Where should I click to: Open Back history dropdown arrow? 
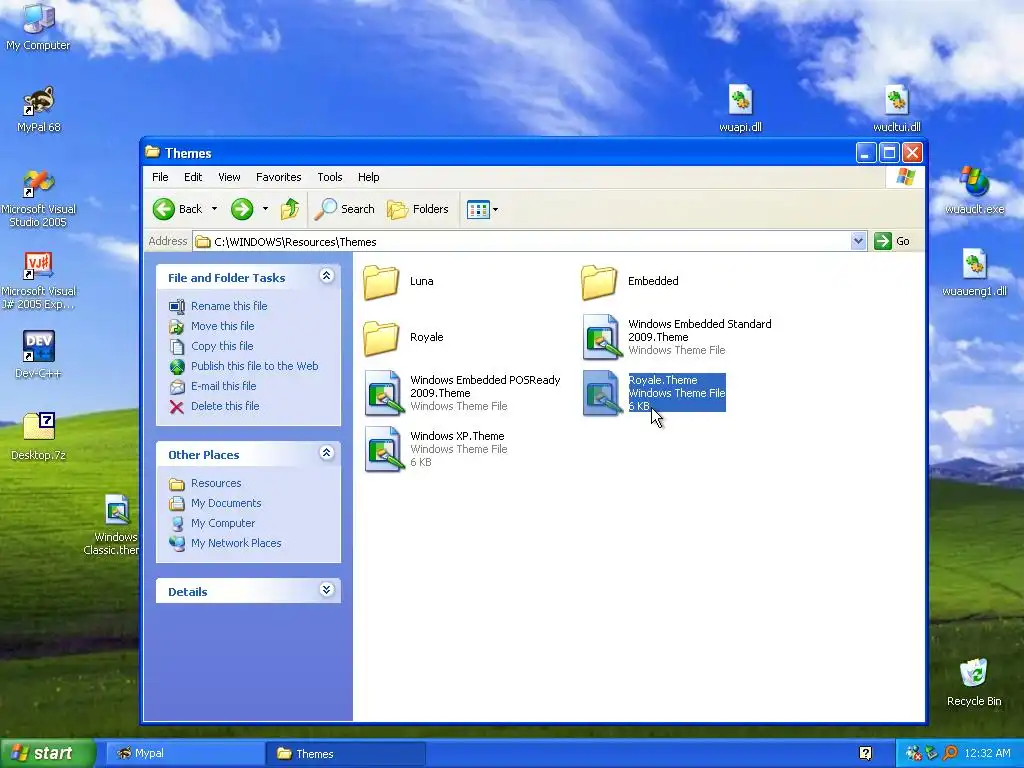[214, 209]
